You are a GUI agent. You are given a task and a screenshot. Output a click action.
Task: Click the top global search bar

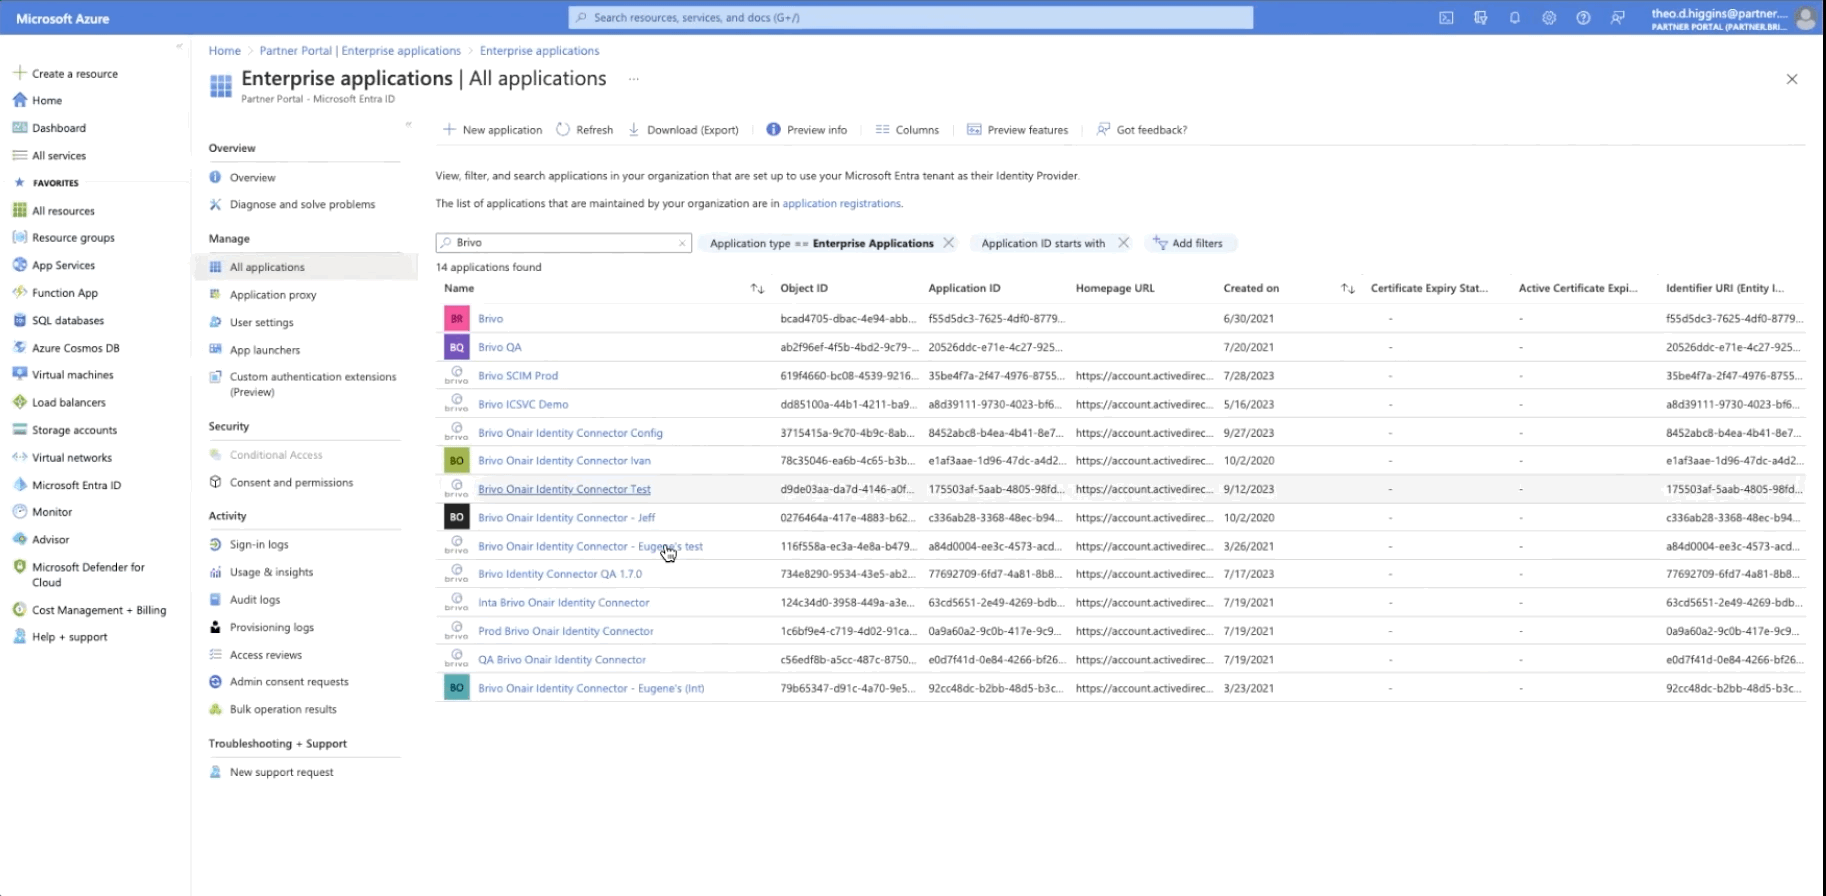pos(910,18)
